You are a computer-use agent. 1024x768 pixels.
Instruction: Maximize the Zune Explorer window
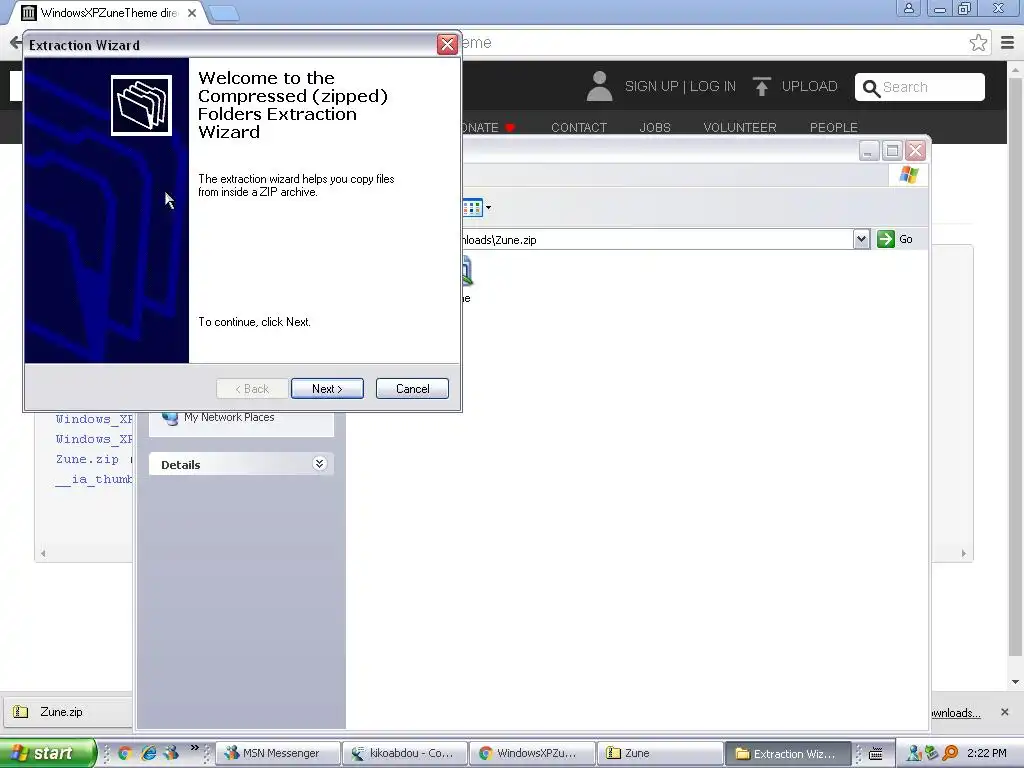point(892,151)
